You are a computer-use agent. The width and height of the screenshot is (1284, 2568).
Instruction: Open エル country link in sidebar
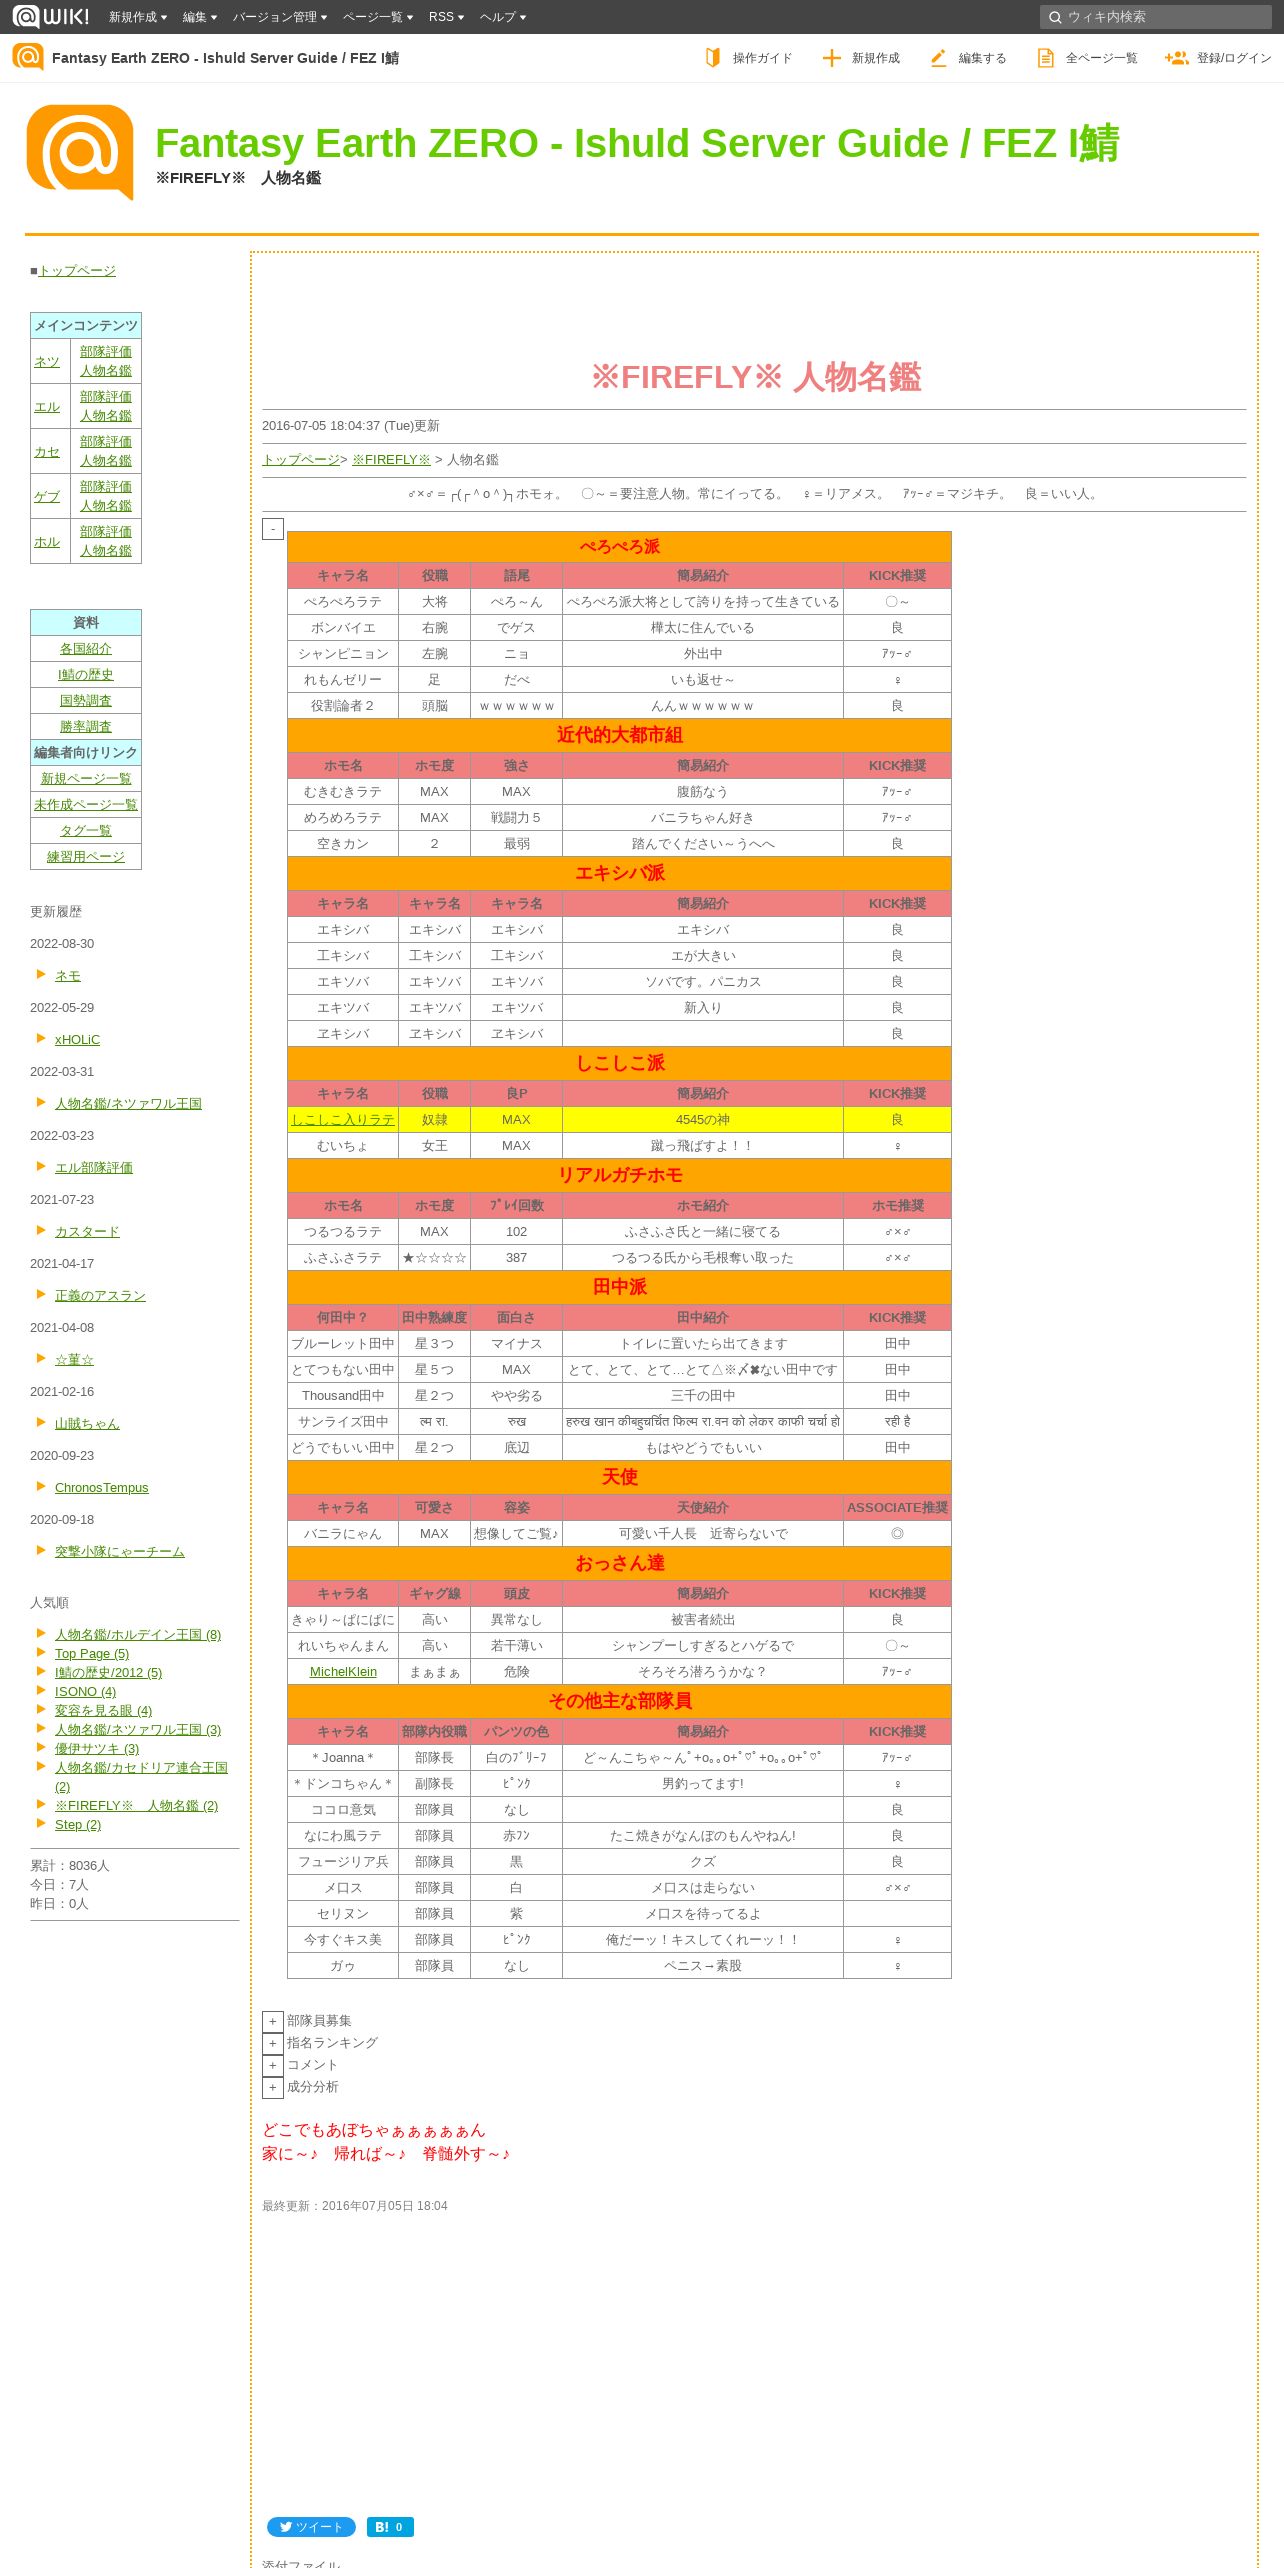47,407
